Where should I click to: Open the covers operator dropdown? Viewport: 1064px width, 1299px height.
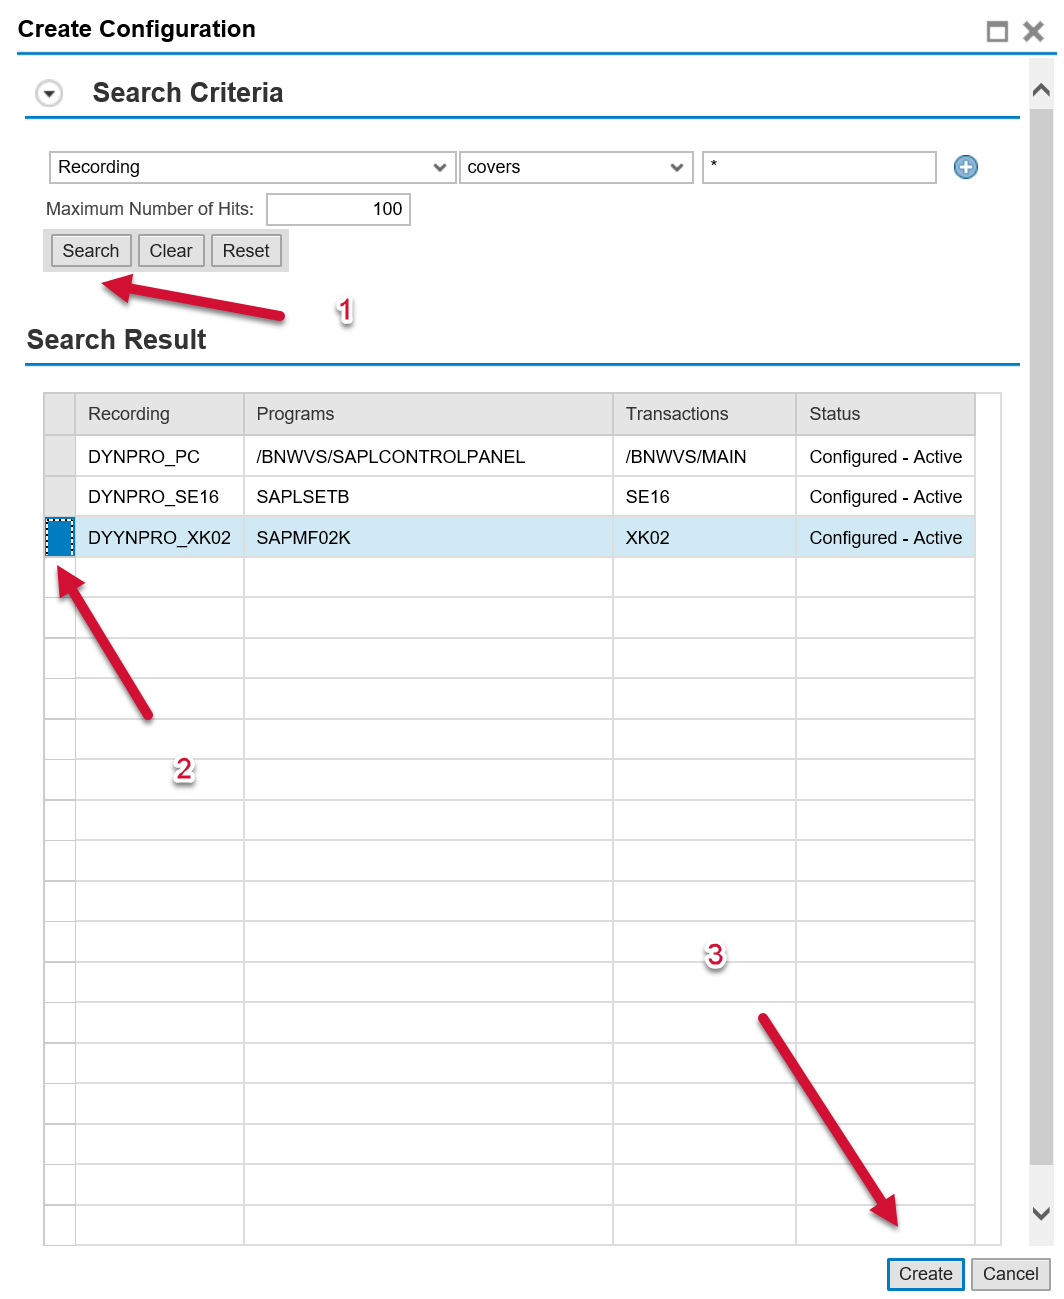[575, 167]
